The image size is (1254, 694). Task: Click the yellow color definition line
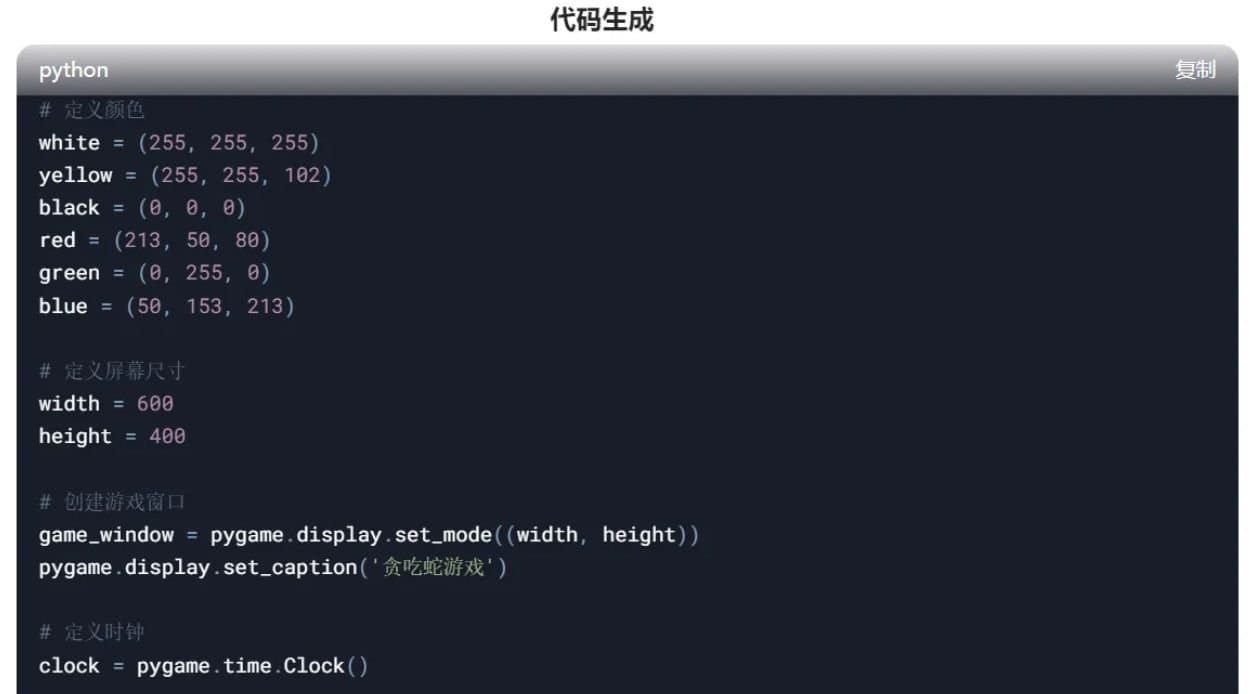[x=184, y=175]
